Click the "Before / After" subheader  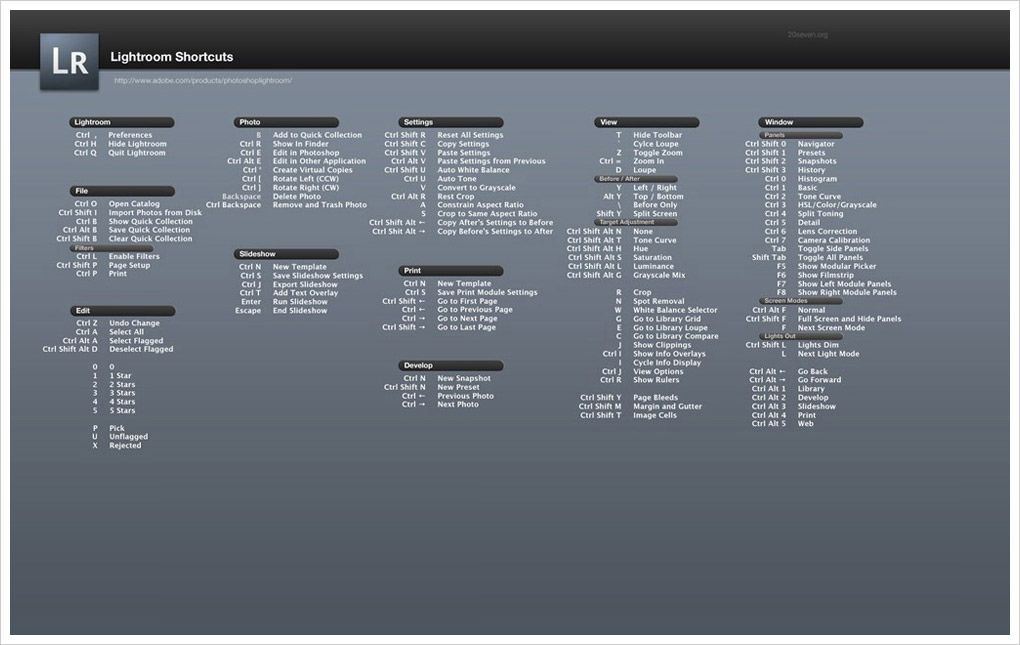click(636, 179)
